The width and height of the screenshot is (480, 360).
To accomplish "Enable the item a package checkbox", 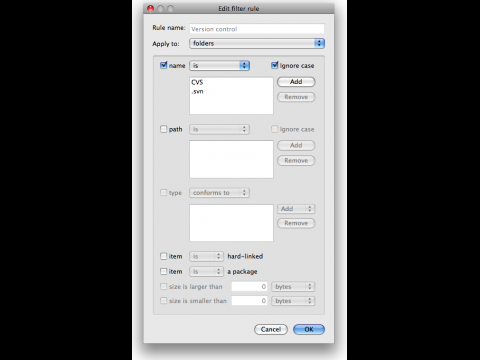I will coord(163,271).
